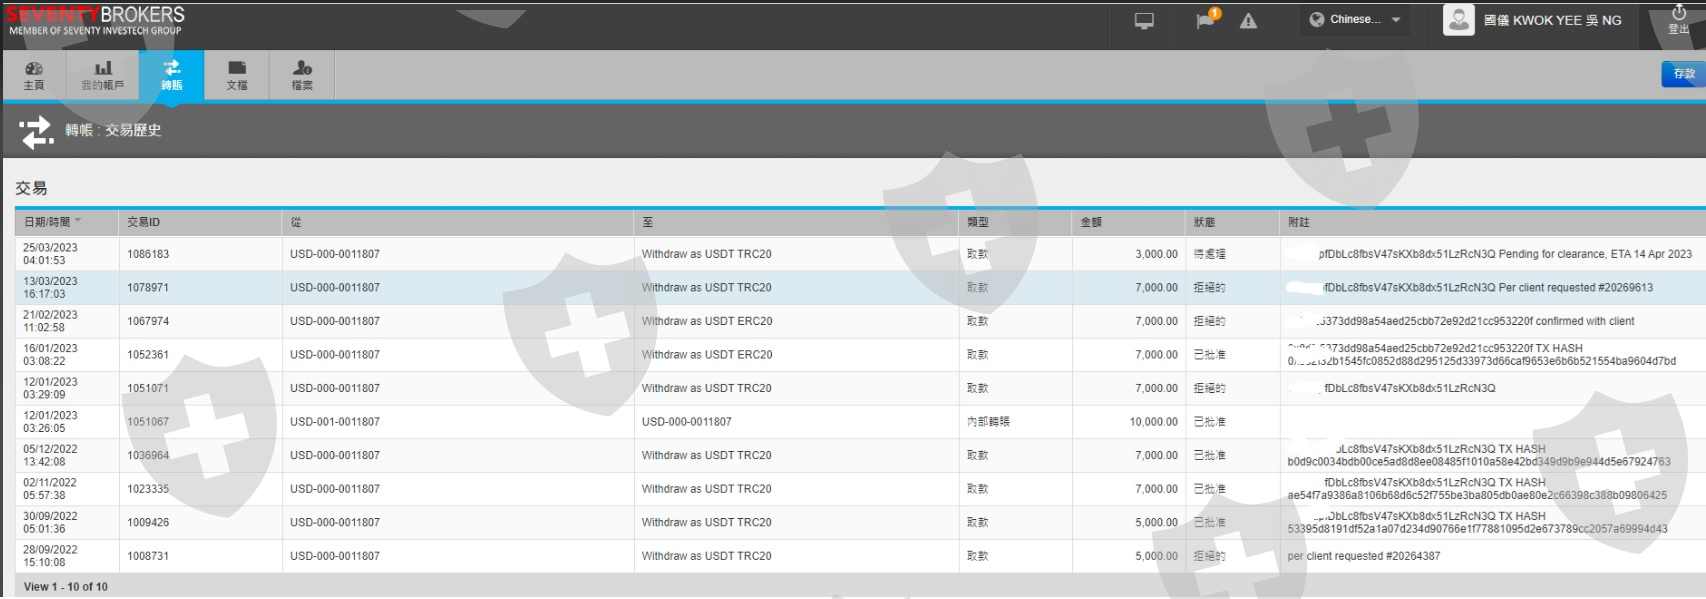Open the flag notifications icon
The image size is (1706, 599).
point(1206,21)
